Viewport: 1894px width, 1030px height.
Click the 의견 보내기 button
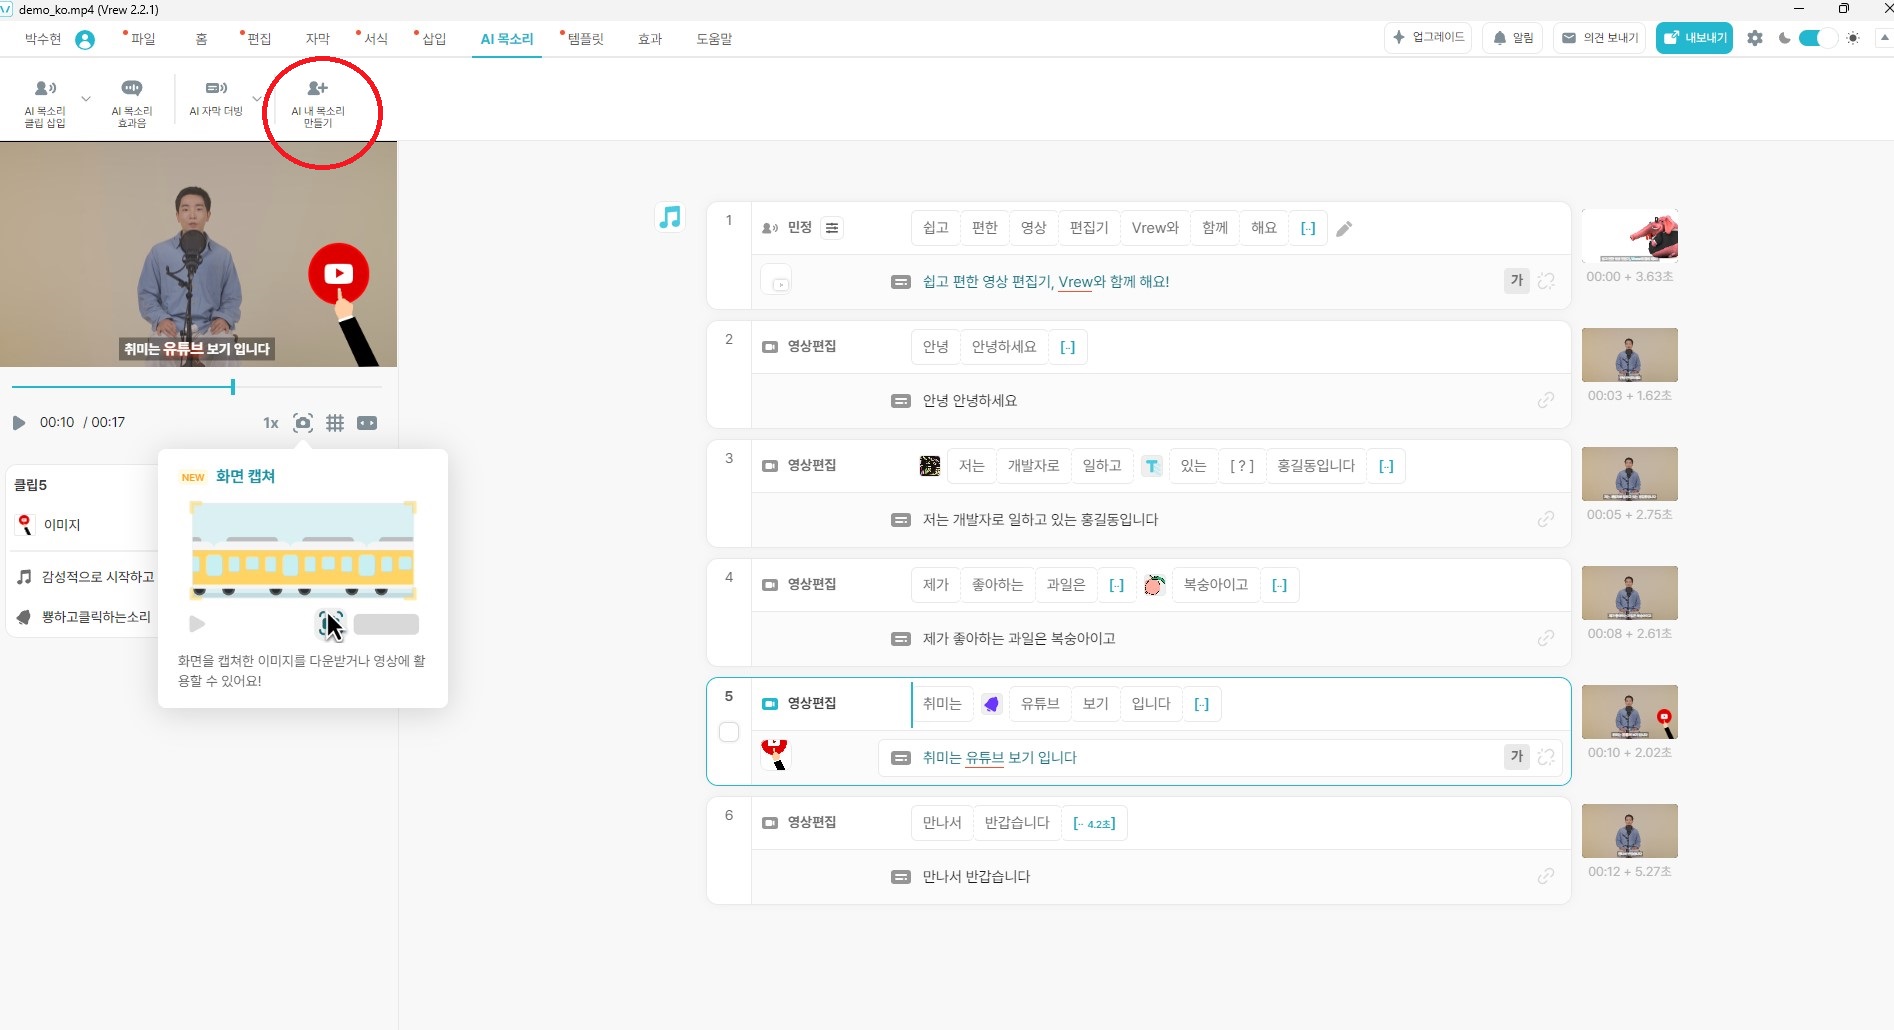(x=1600, y=38)
